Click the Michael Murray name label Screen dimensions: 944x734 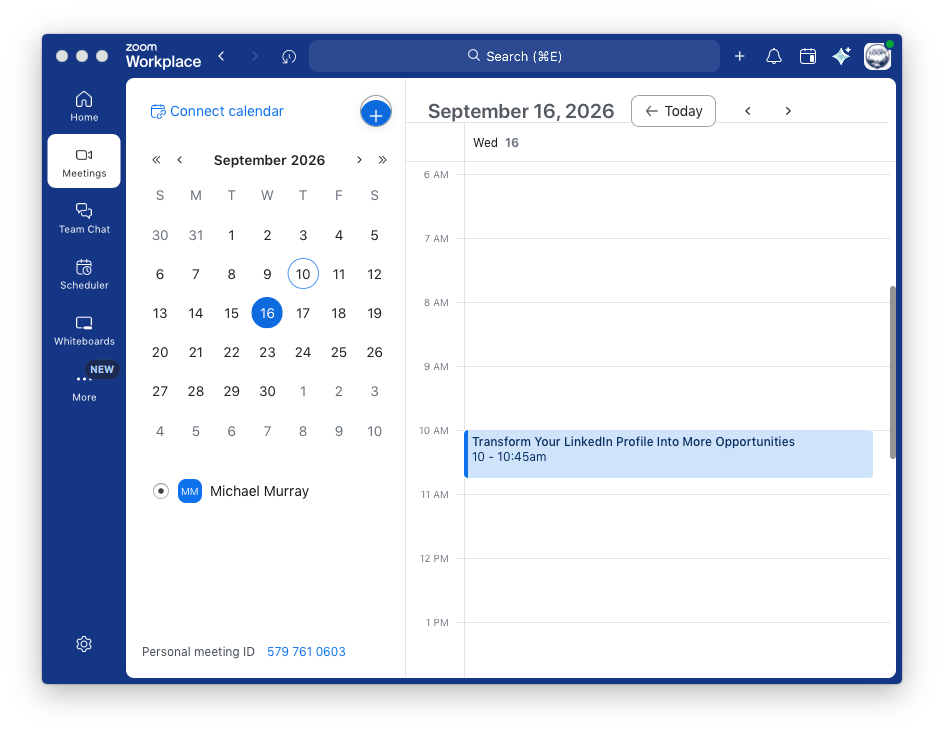tap(259, 491)
